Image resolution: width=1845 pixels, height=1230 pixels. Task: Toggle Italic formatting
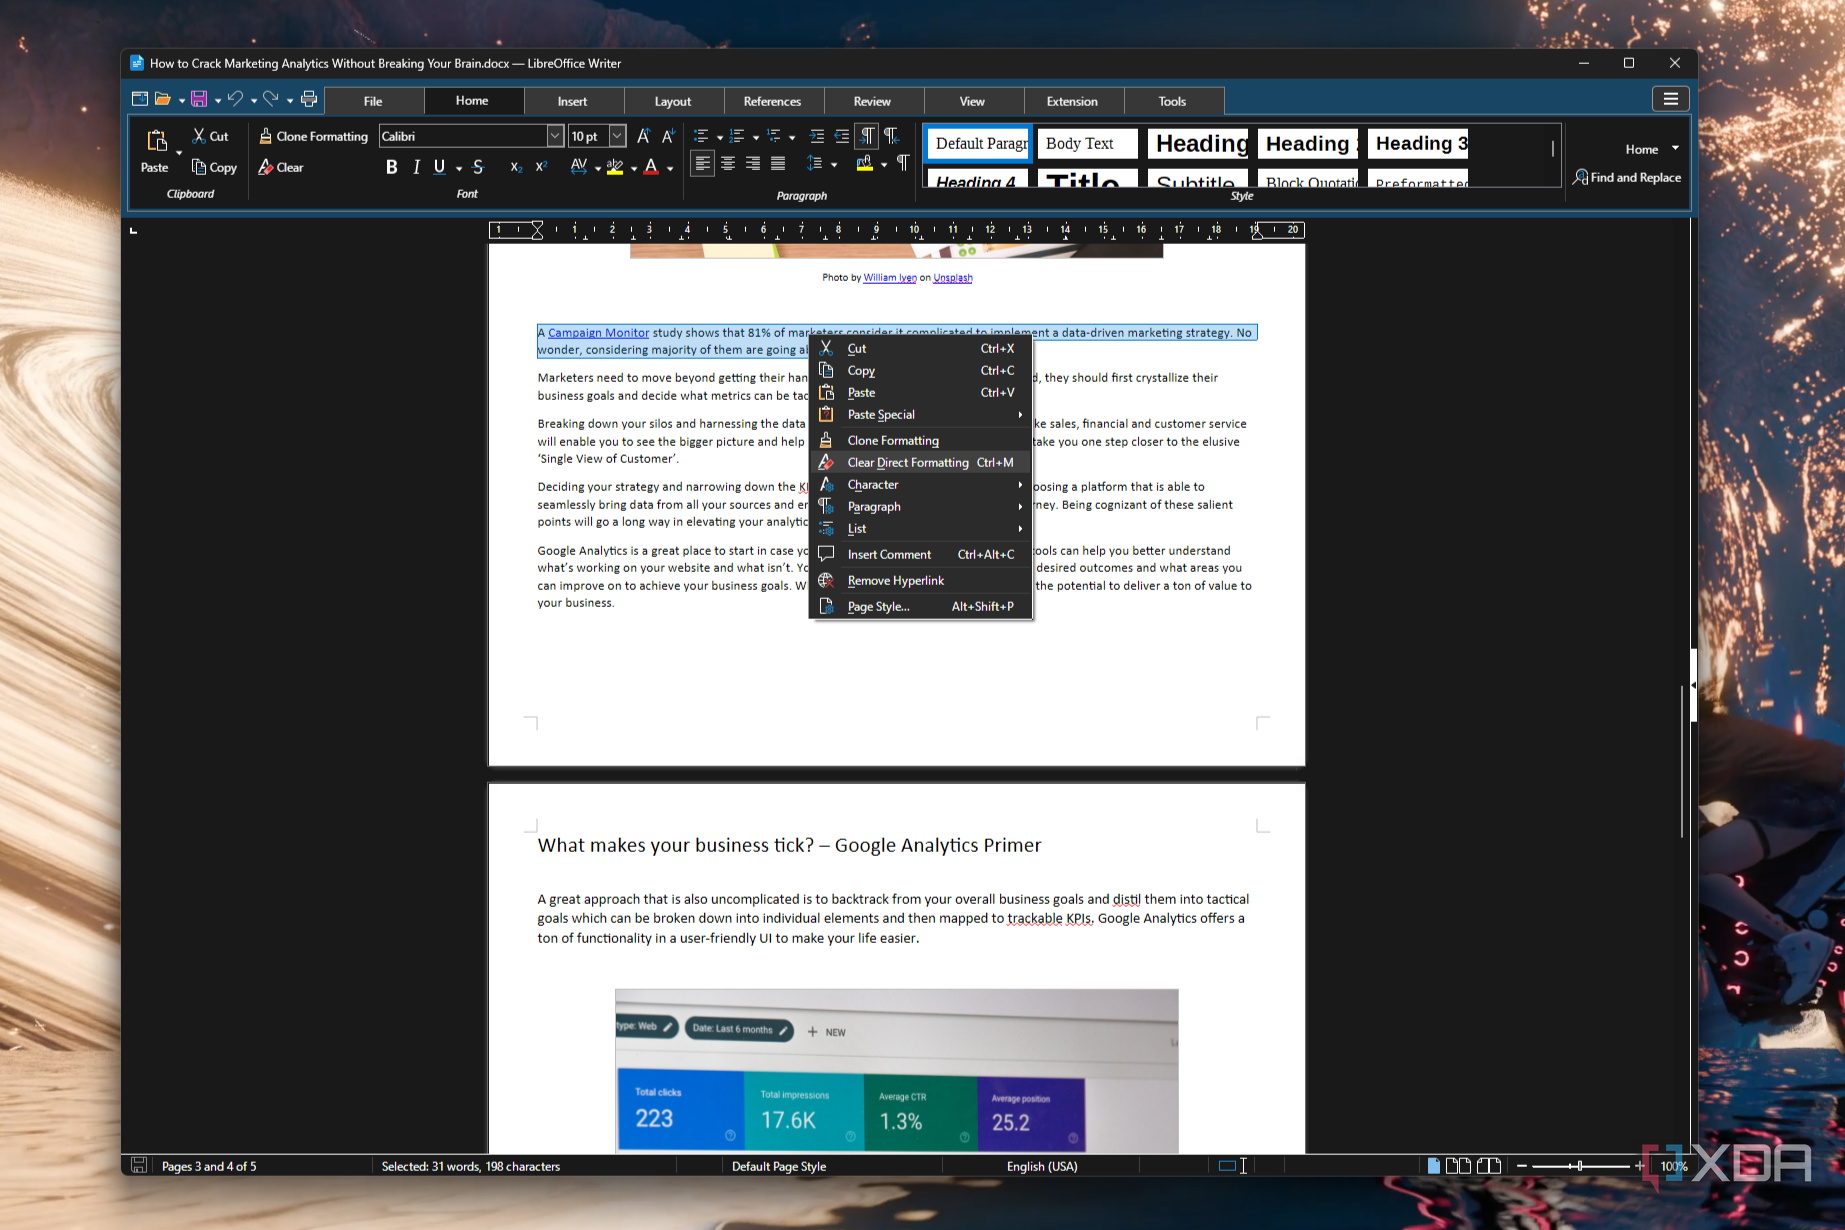point(416,167)
